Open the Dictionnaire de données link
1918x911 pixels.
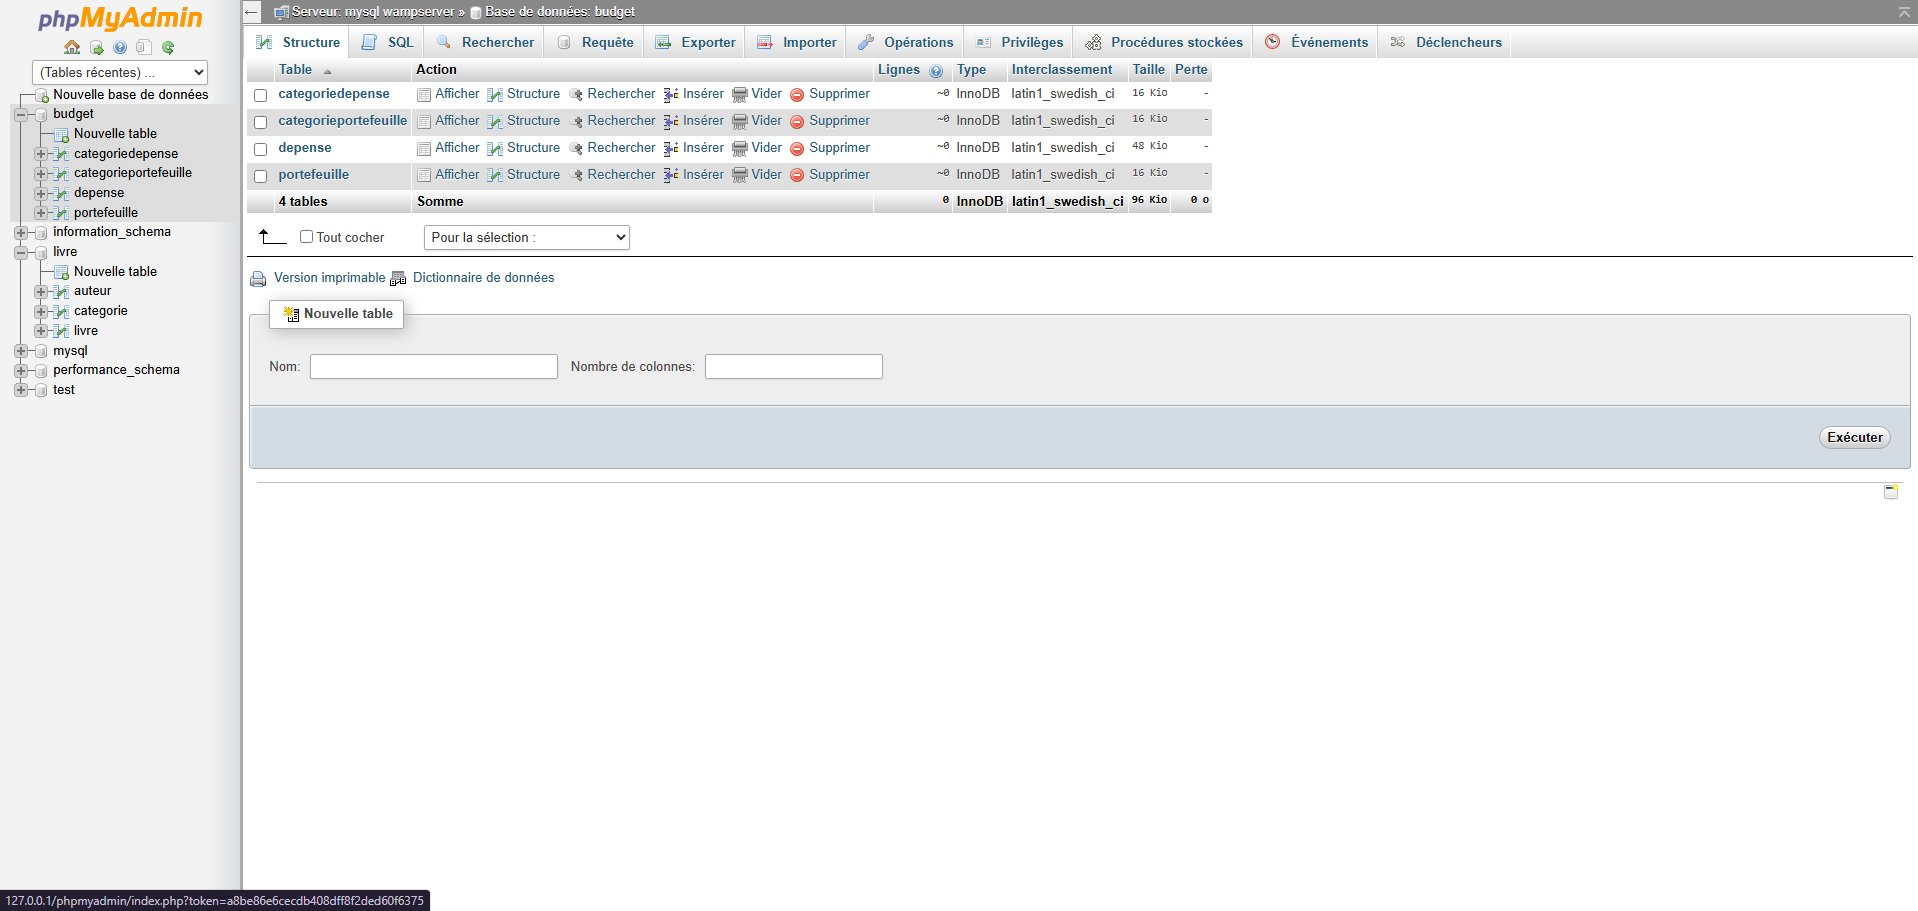483,278
